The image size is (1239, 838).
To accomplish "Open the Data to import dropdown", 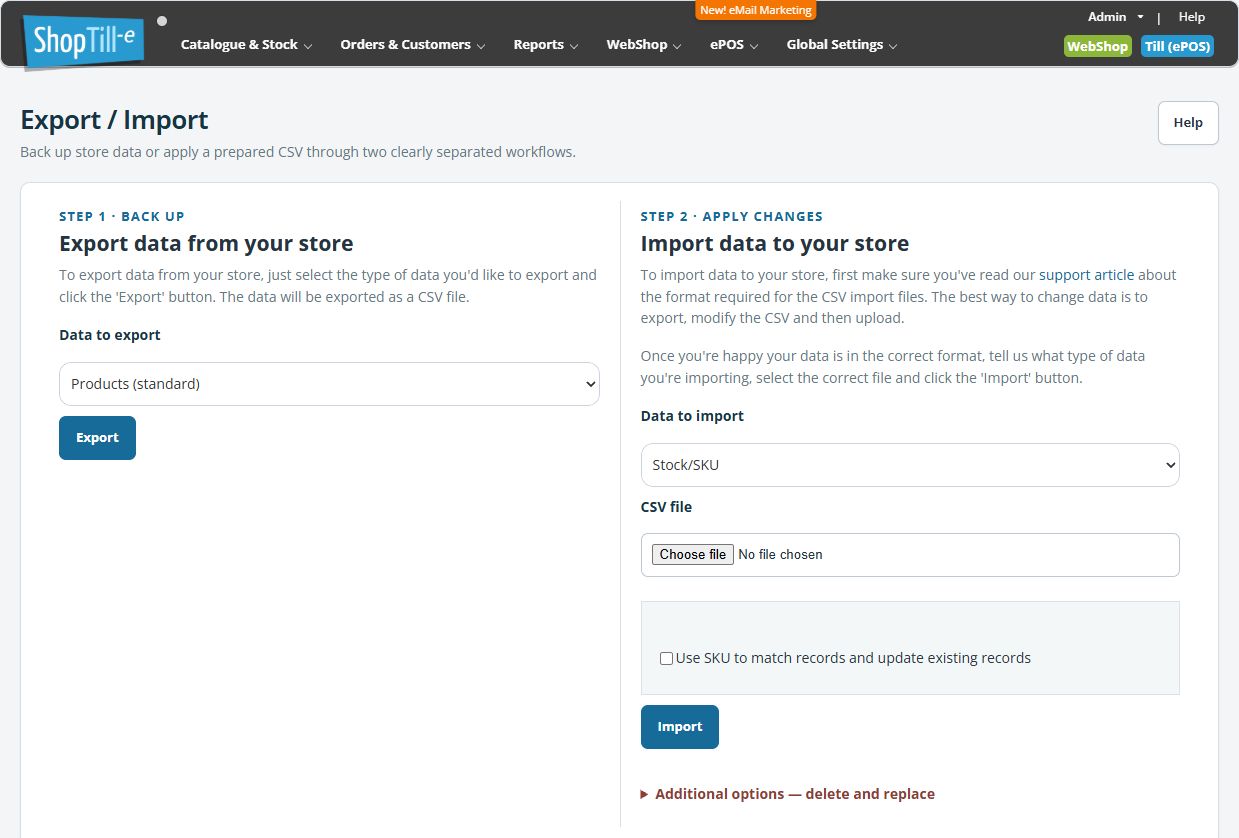I will 910,465.
